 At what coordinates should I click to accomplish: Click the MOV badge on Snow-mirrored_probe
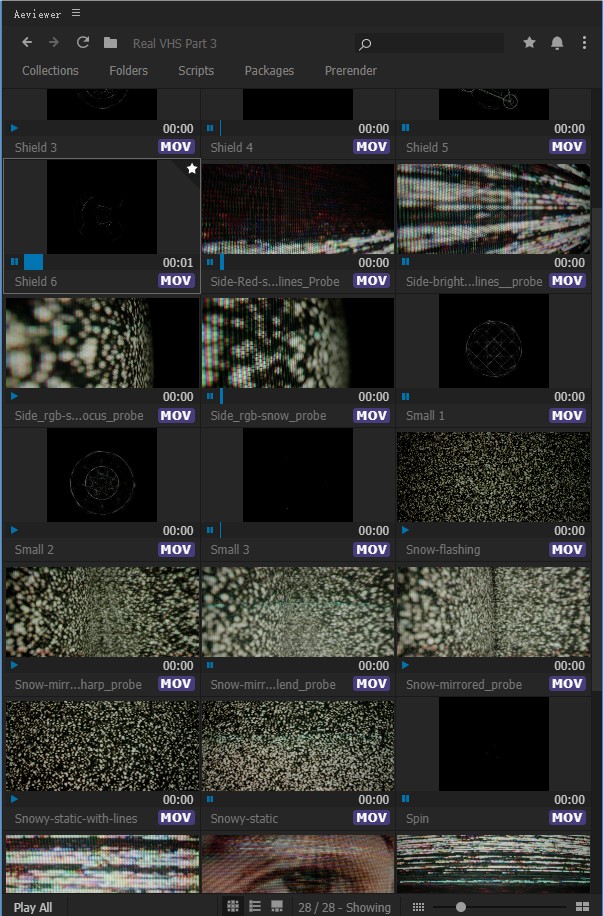[567, 683]
